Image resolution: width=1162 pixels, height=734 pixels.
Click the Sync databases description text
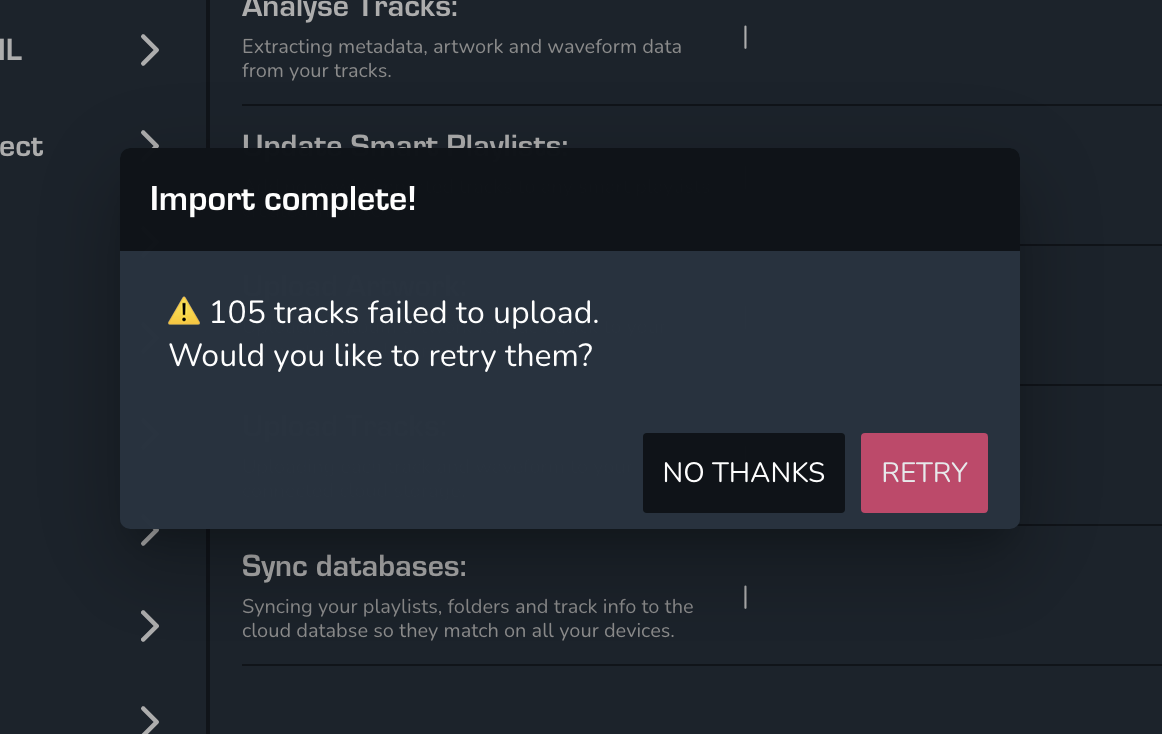click(x=467, y=618)
